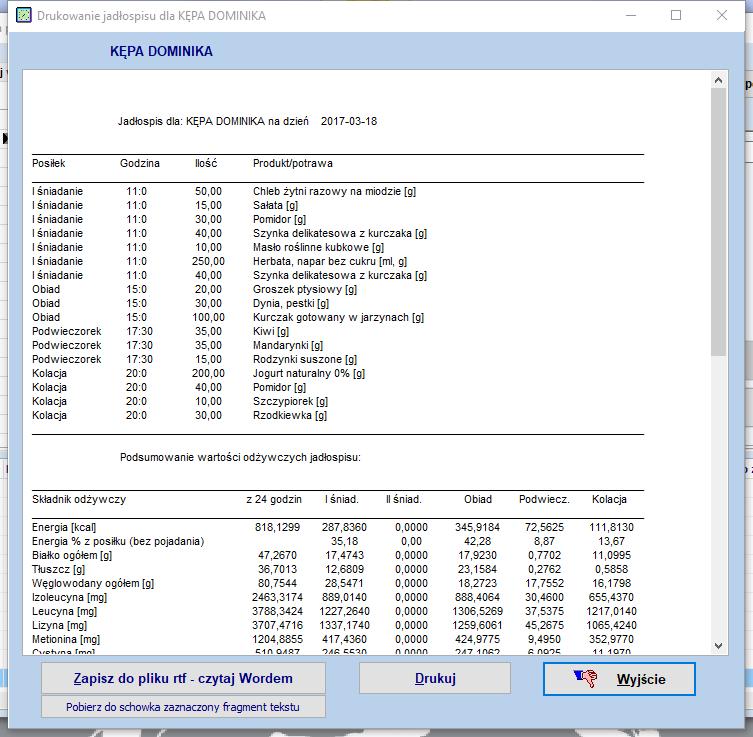
Task: Click Herbata, napar bez cukru [ml, g]
Action: point(330,261)
